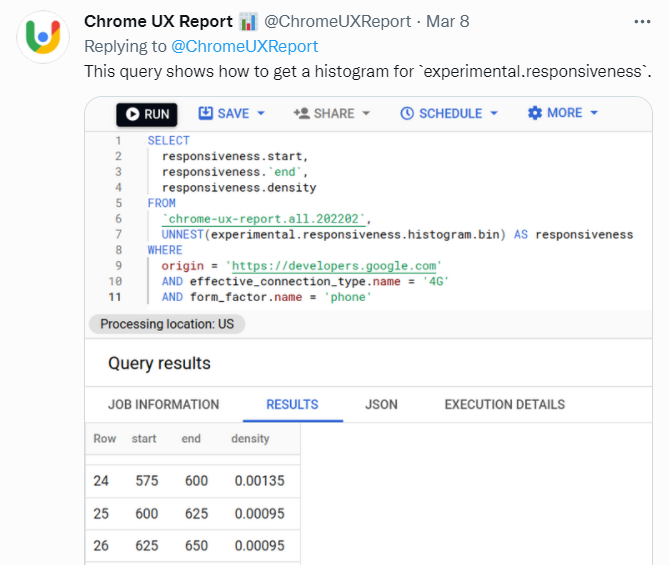
Task: Click the SELECT keyword on line 1
Action: click(x=168, y=141)
